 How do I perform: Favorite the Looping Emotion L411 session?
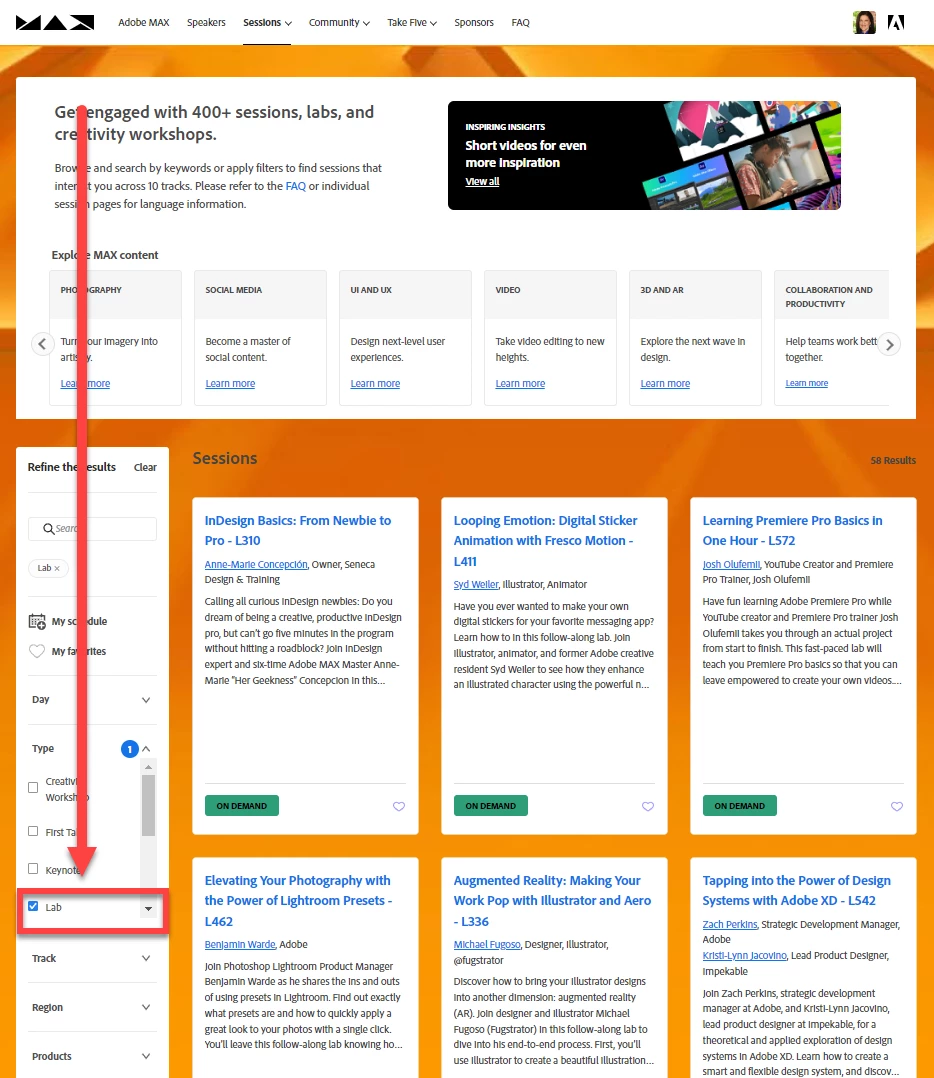[x=647, y=806]
